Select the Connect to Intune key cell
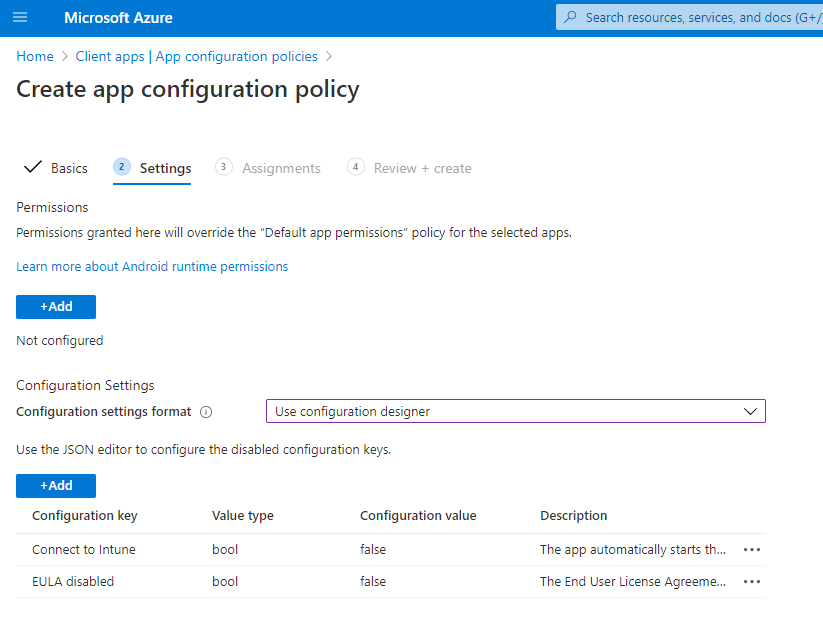Viewport: 823px width, 619px height. click(83, 550)
